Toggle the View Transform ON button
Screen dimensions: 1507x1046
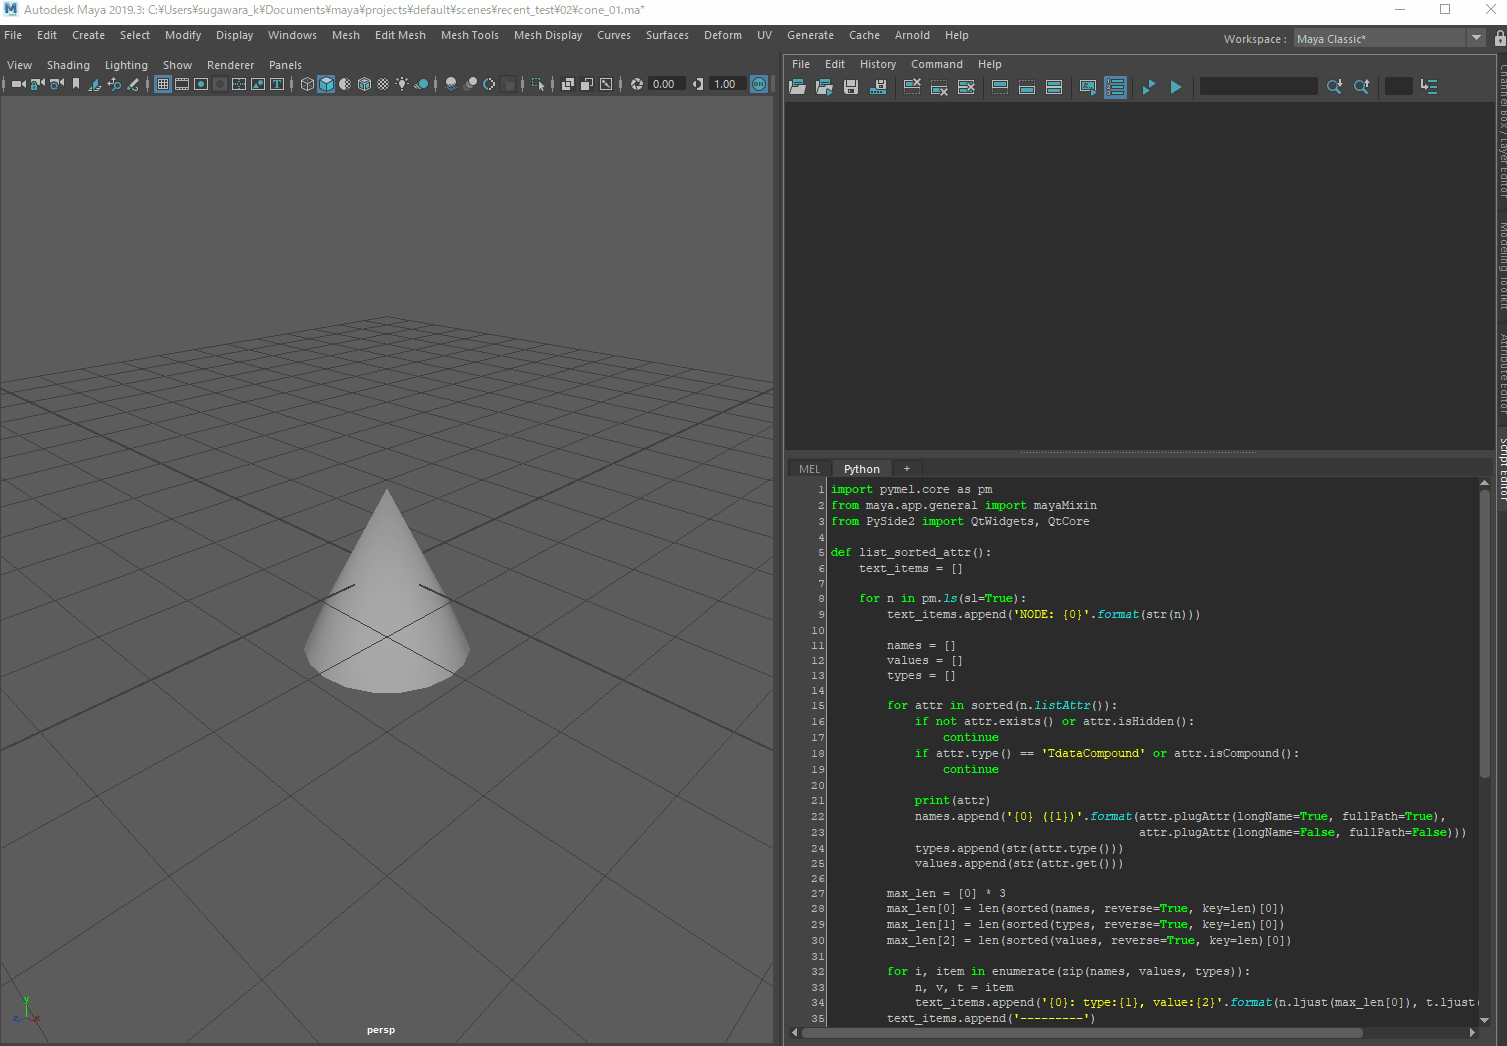(x=758, y=84)
